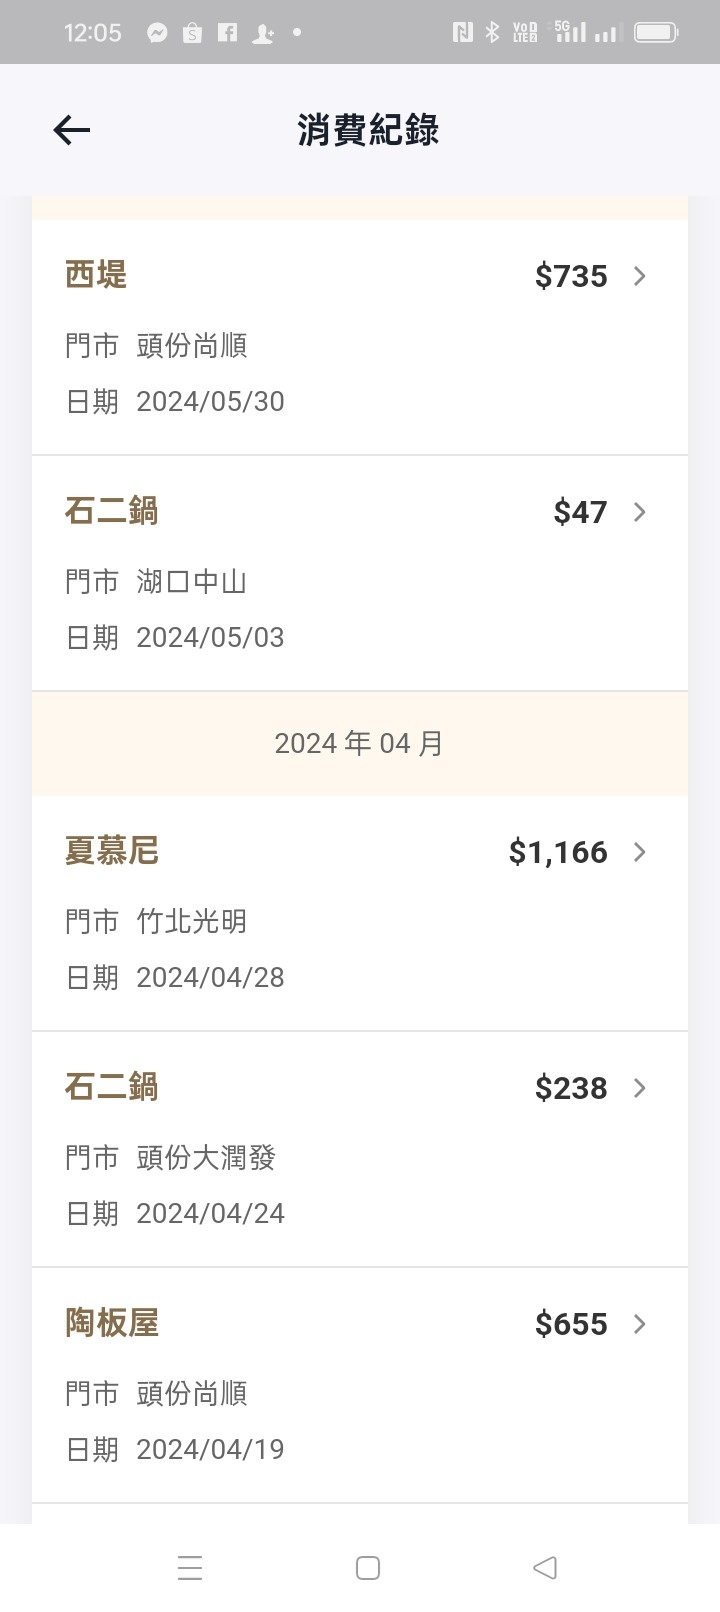
Task: Open the 夏慕尼 竹北光明 transaction entry
Action: 360,913
